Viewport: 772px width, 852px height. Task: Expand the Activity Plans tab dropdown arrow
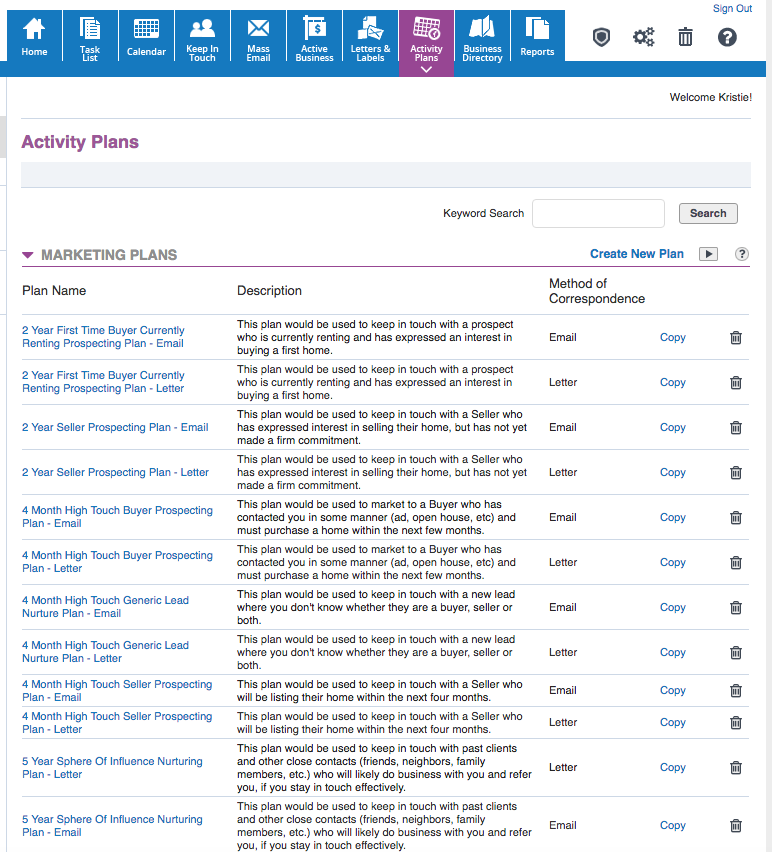[x=426, y=70]
